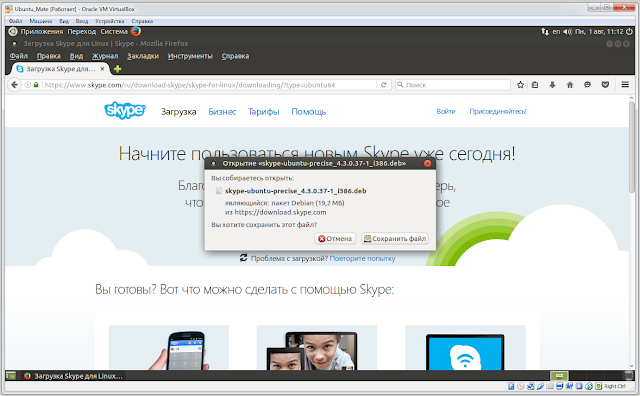Open Firefox hamburger menu

click(x=625, y=85)
